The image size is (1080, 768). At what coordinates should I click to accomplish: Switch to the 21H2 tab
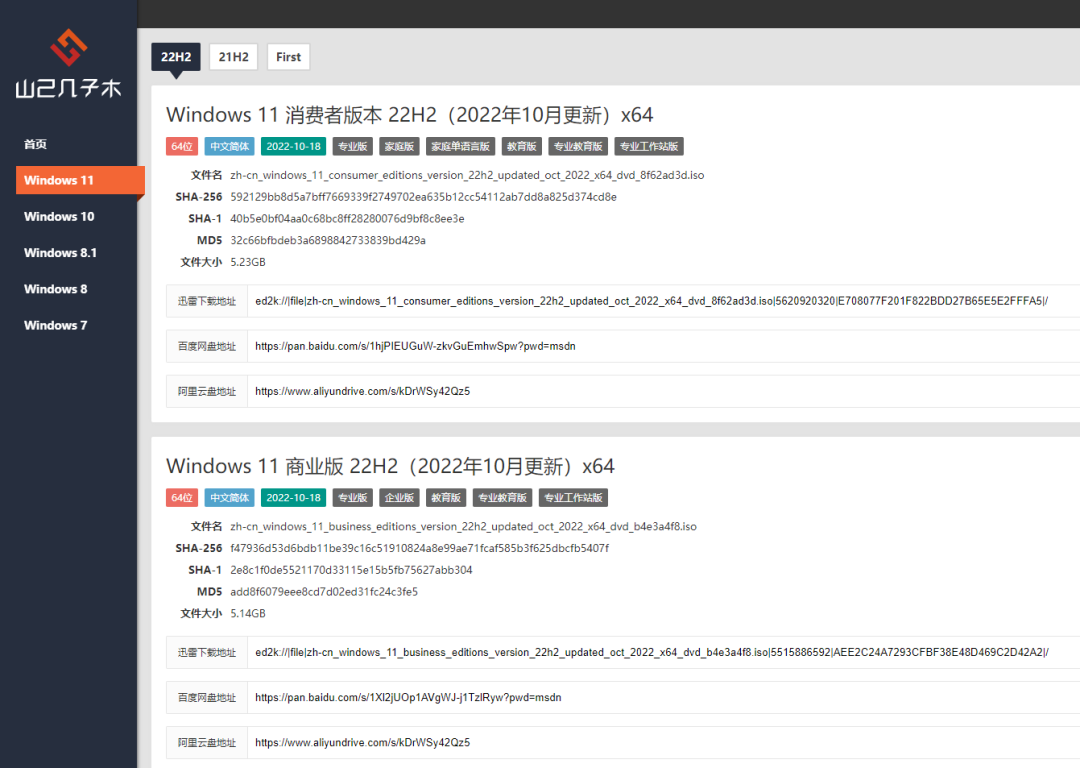233,57
